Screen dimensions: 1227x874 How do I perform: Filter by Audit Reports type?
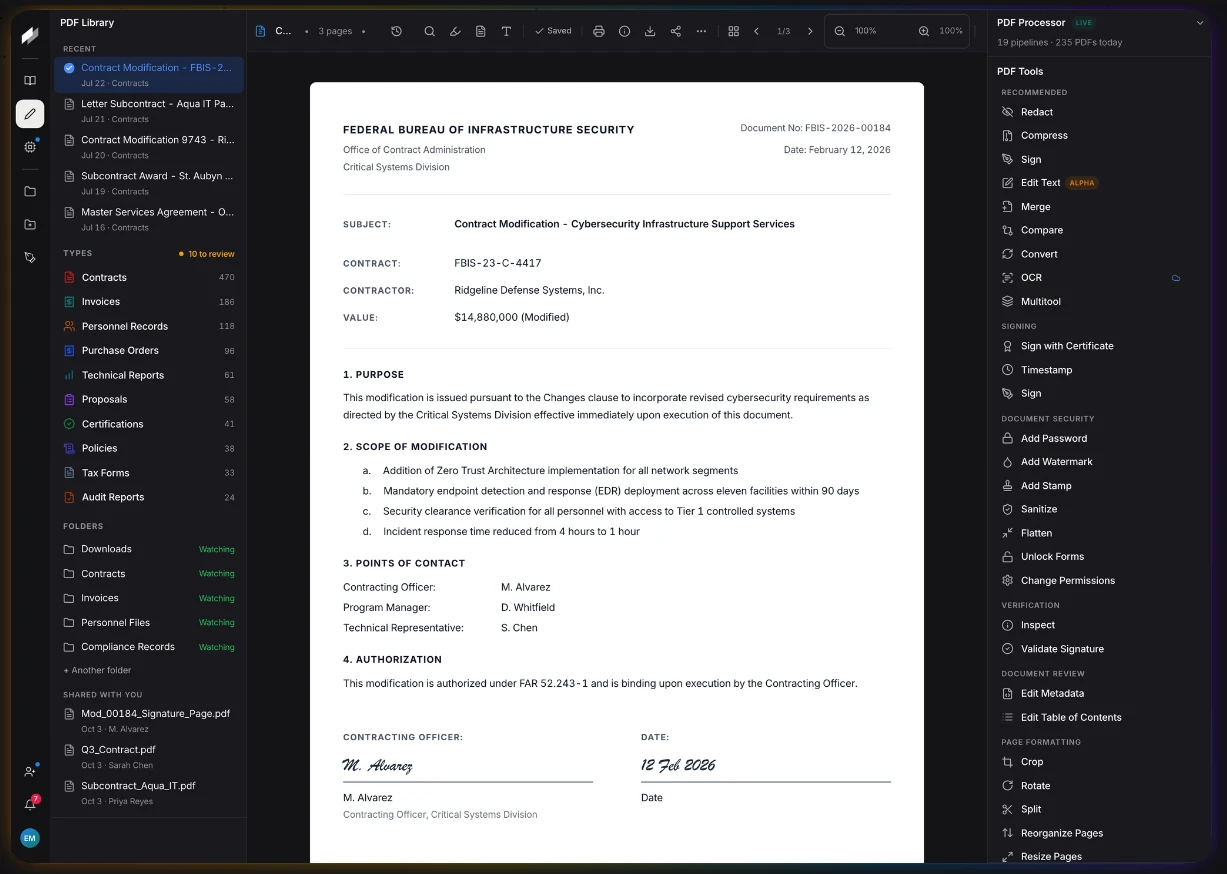point(149,497)
